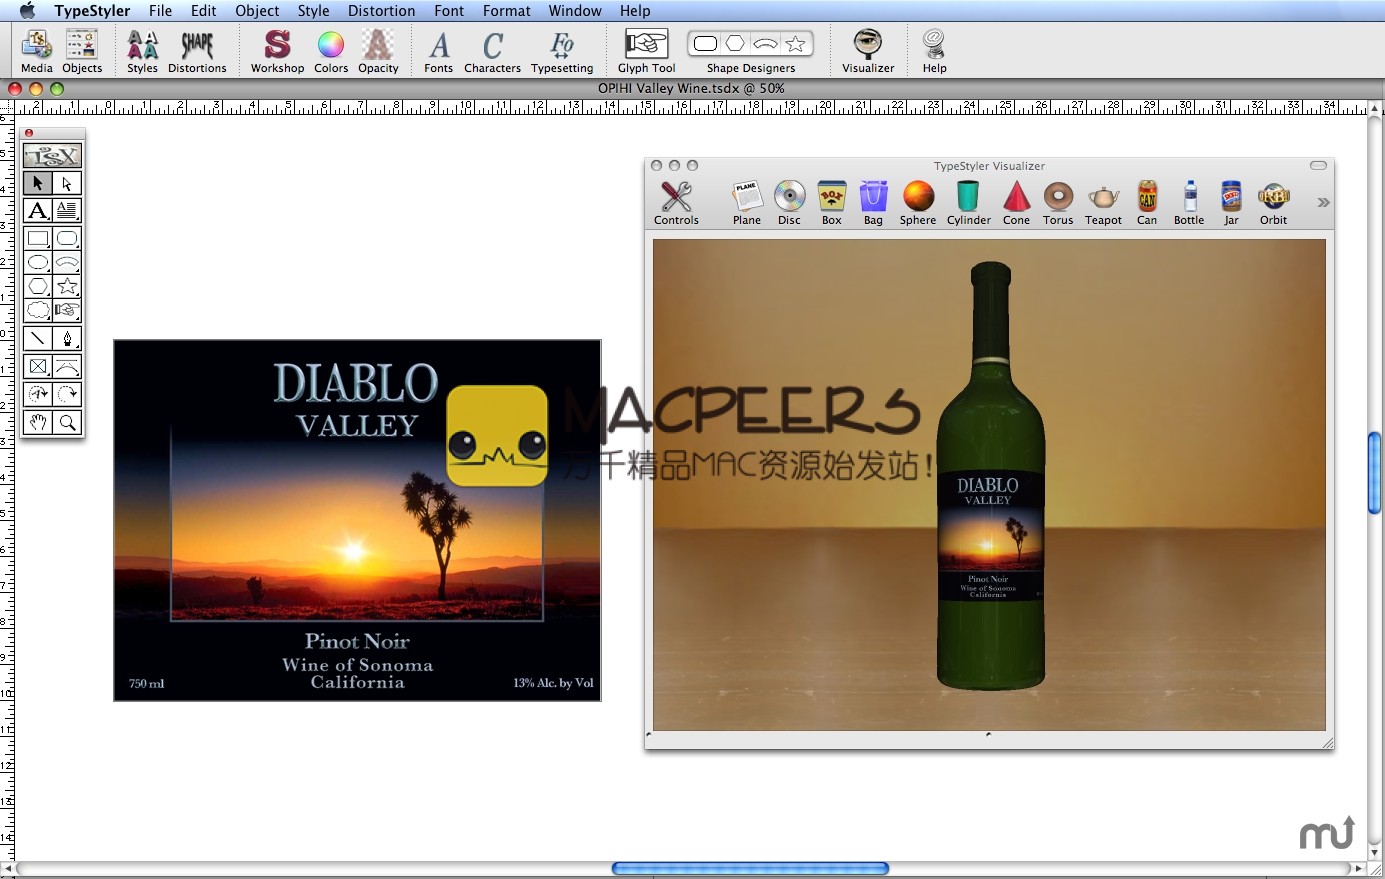
Task: Pick the straight line tool
Action: (38, 338)
